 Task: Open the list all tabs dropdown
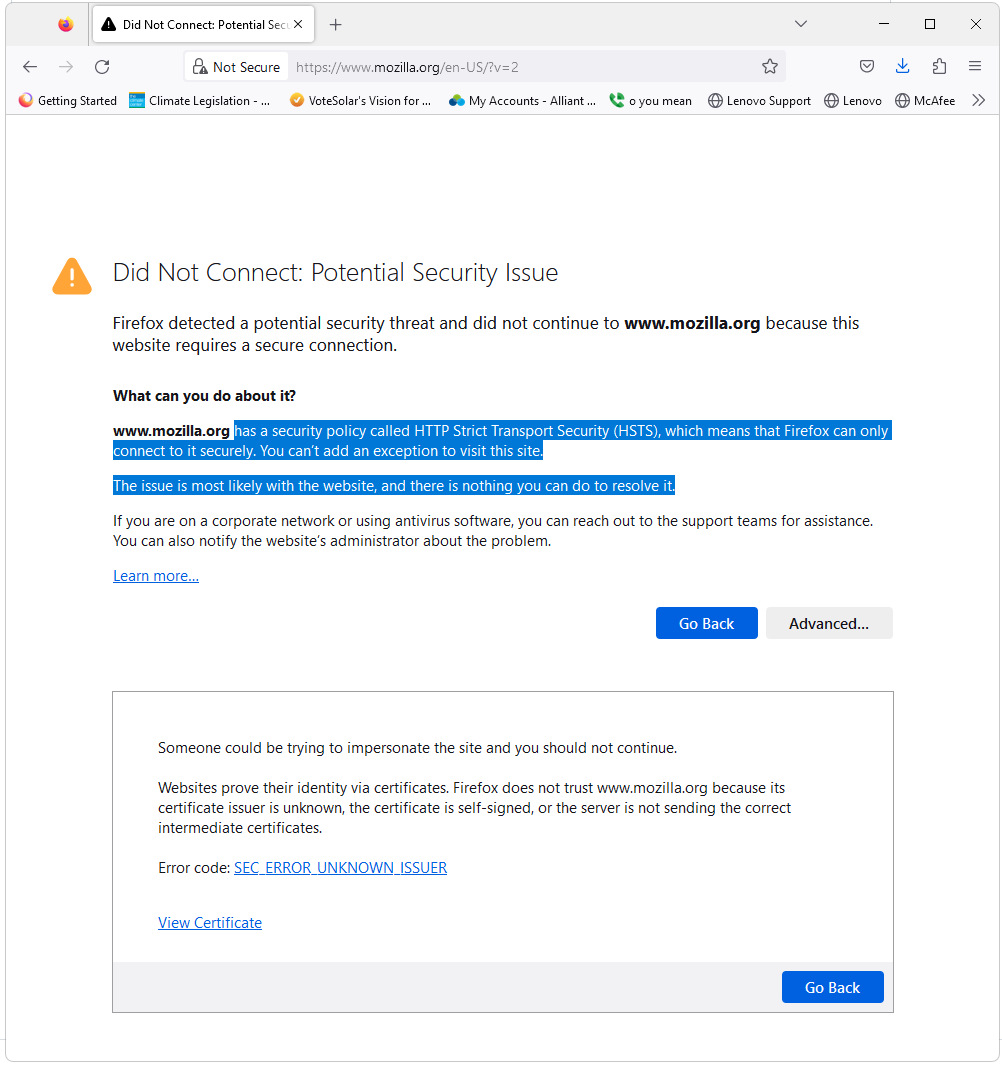[x=800, y=23]
